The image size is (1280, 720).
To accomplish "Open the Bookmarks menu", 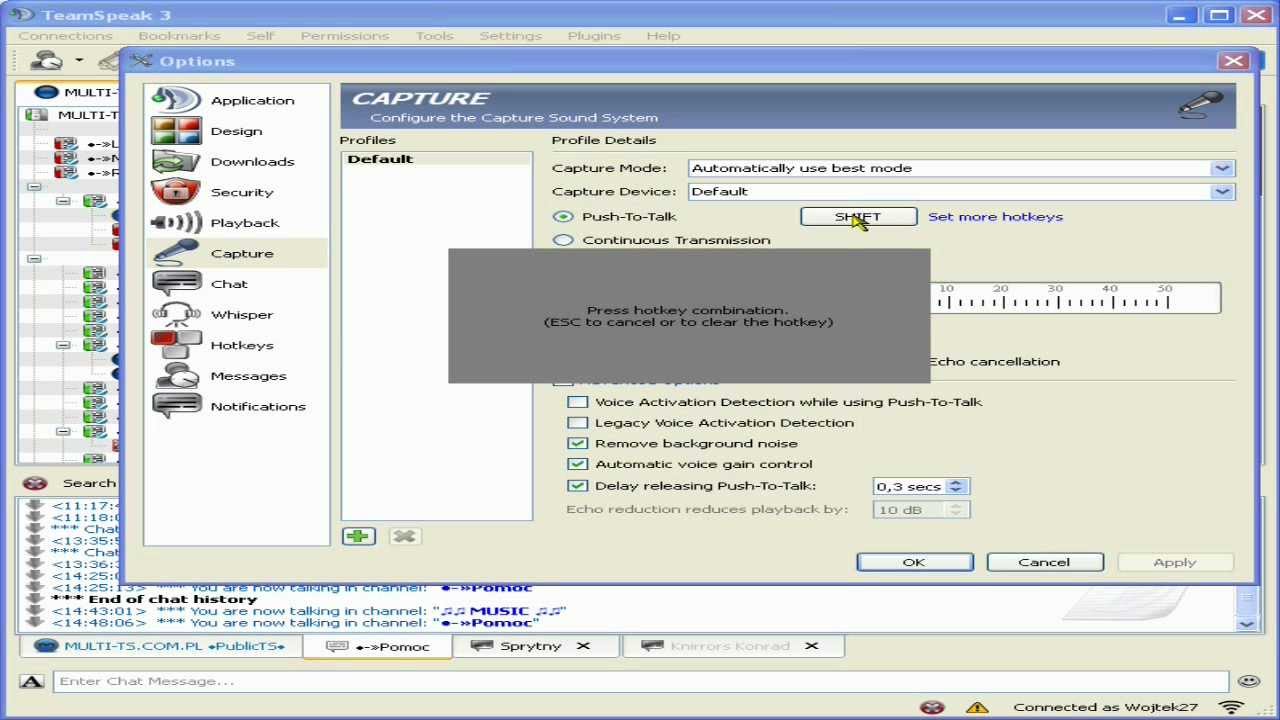I will [x=179, y=36].
